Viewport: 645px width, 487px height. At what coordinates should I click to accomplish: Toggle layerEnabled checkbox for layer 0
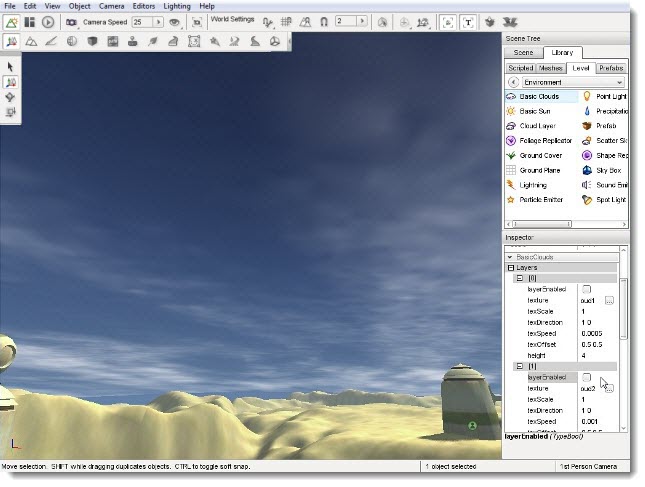click(x=586, y=289)
